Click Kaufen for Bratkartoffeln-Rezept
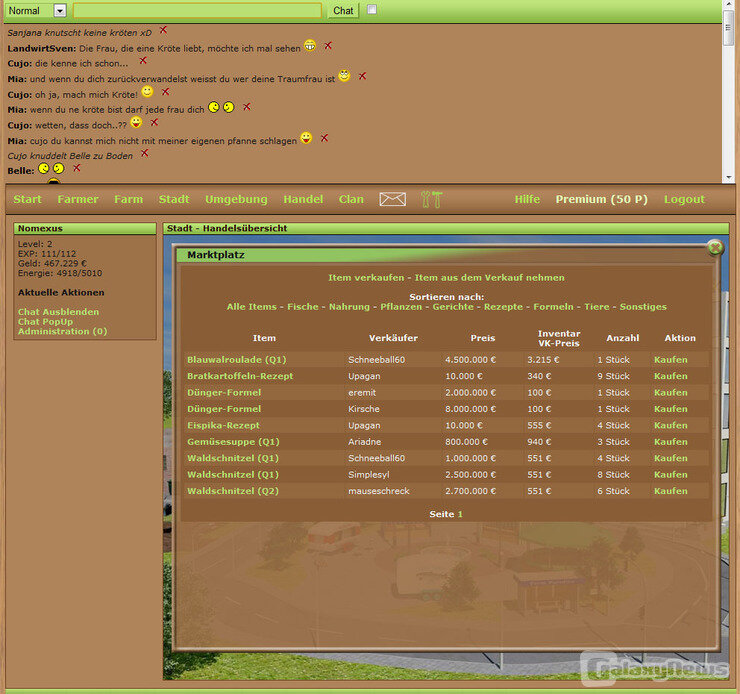740x694 pixels. 671,376
